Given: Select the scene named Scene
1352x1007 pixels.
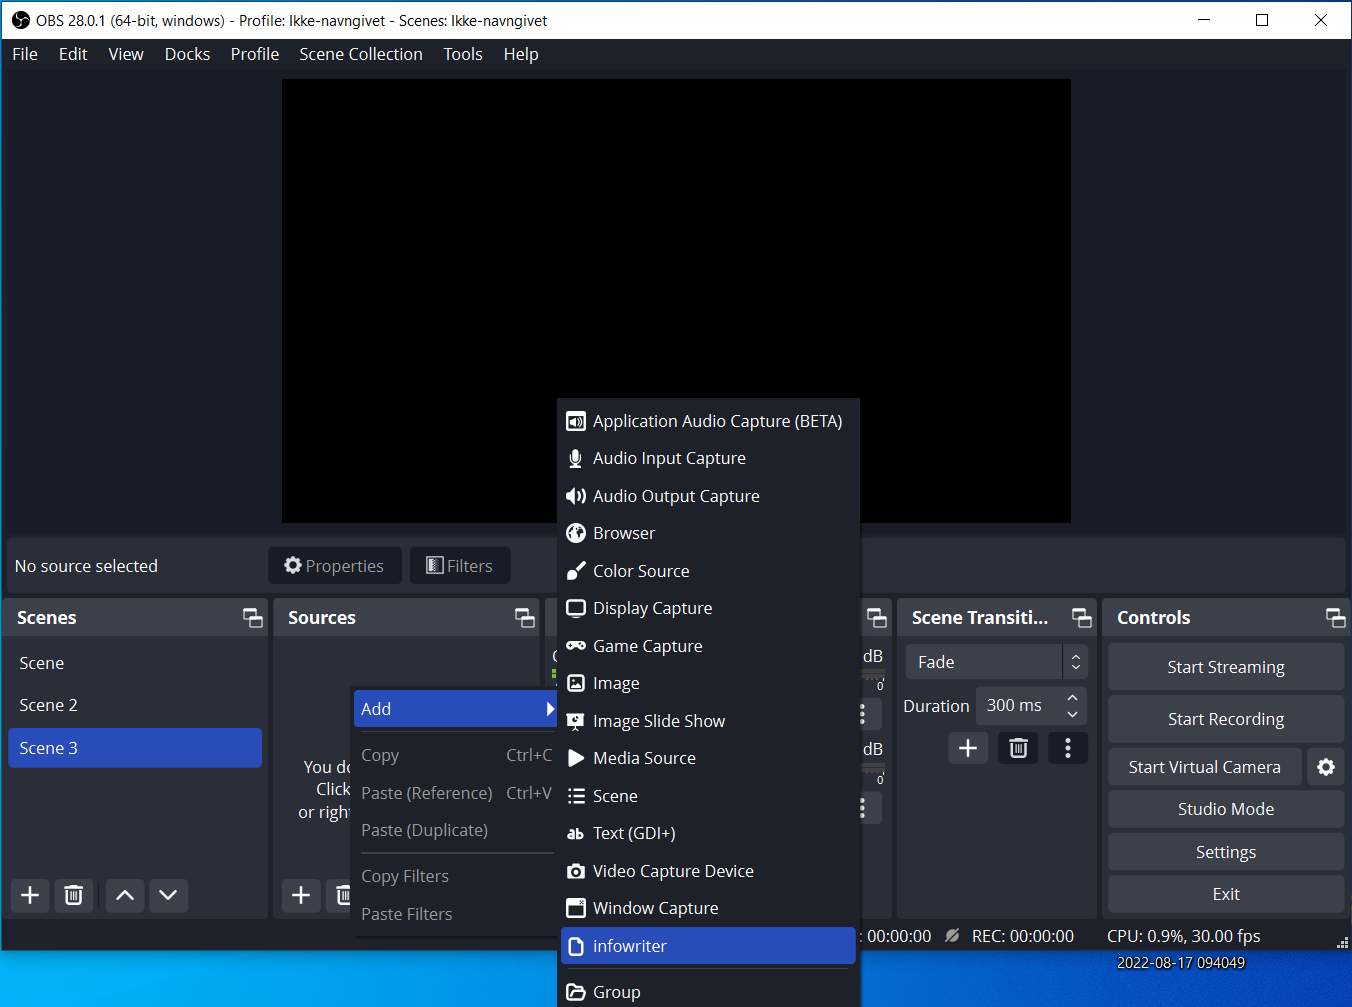Looking at the screenshot, I should click(x=135, y=663).
